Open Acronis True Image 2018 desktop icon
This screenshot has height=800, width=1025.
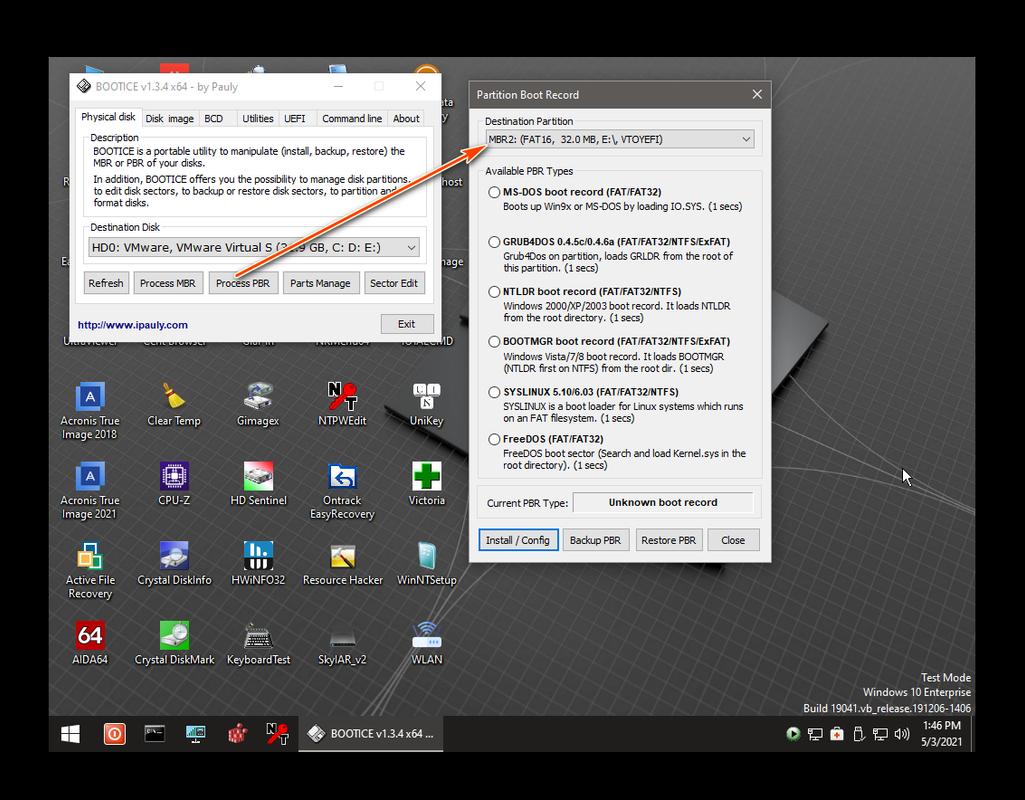click(x=90, y=410)
